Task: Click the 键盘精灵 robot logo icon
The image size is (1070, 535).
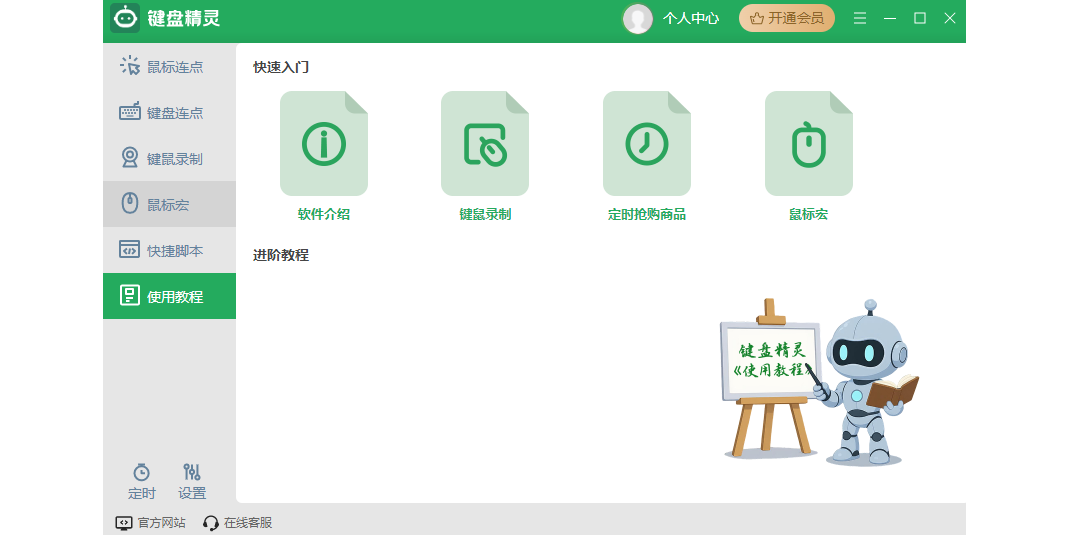Action: click(x=125, y=18)
